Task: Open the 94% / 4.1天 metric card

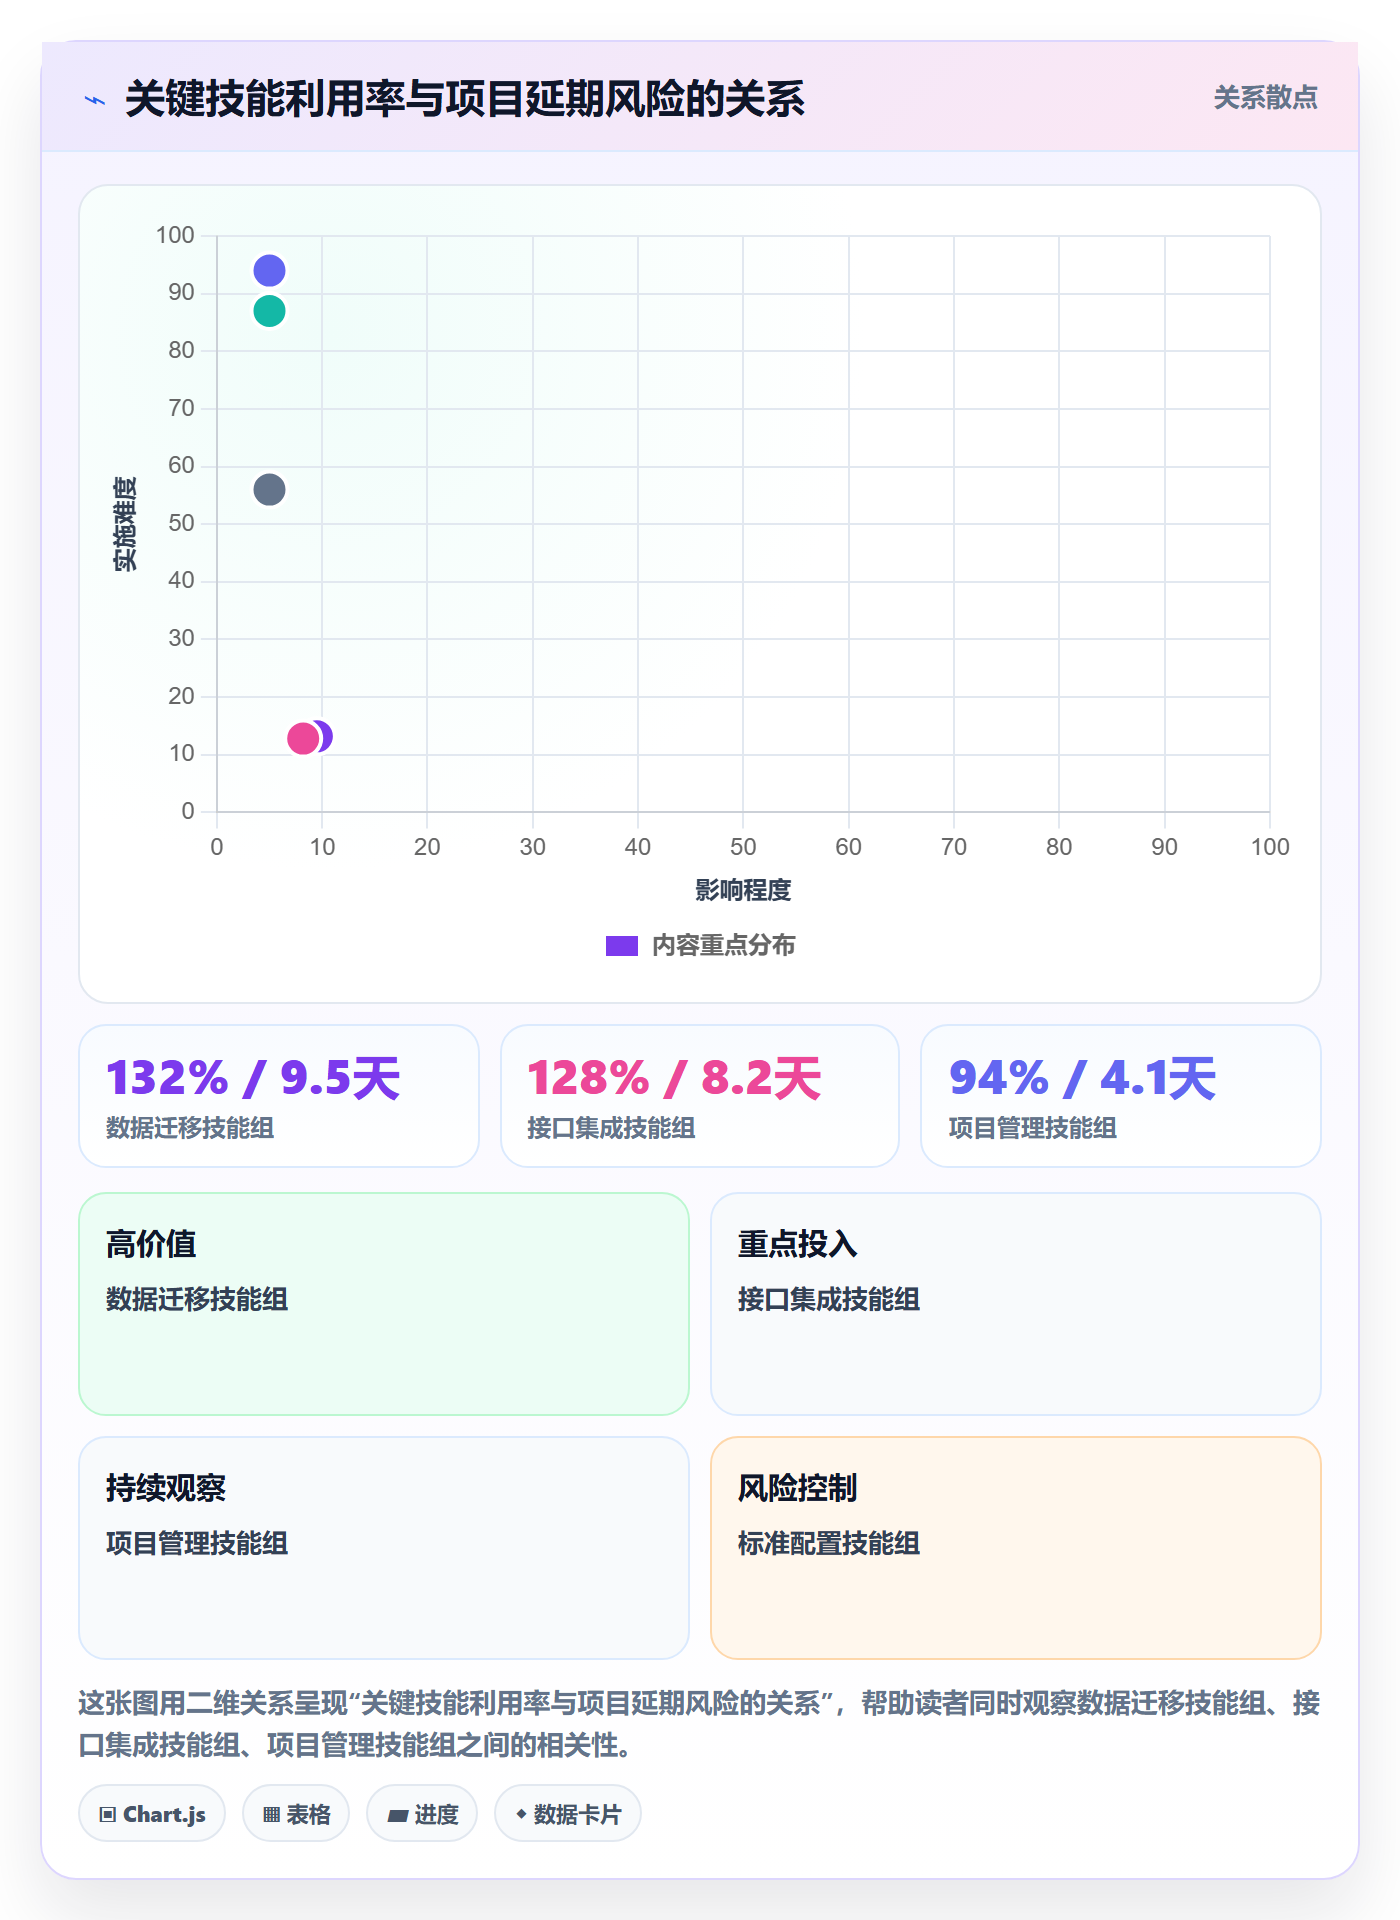Action: [x=1121, y=1096]
